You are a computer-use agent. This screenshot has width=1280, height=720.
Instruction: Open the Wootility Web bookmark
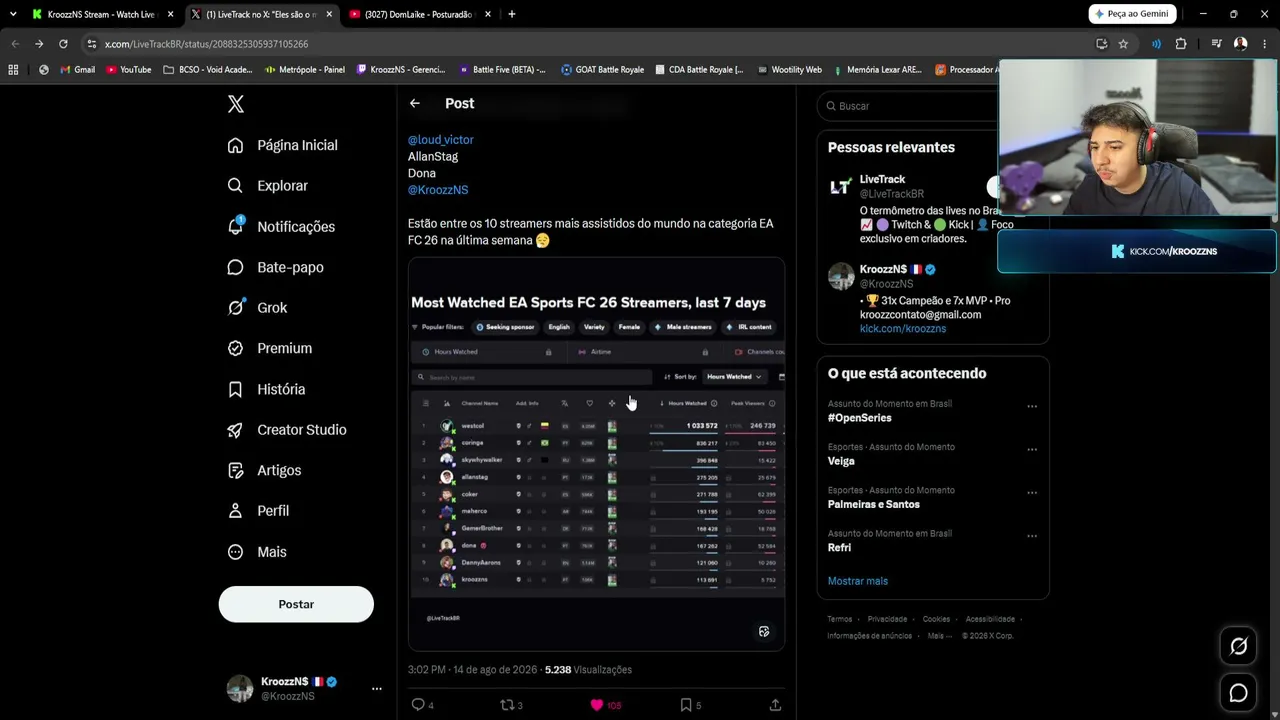pyautogui.click(x=790, y=70)
